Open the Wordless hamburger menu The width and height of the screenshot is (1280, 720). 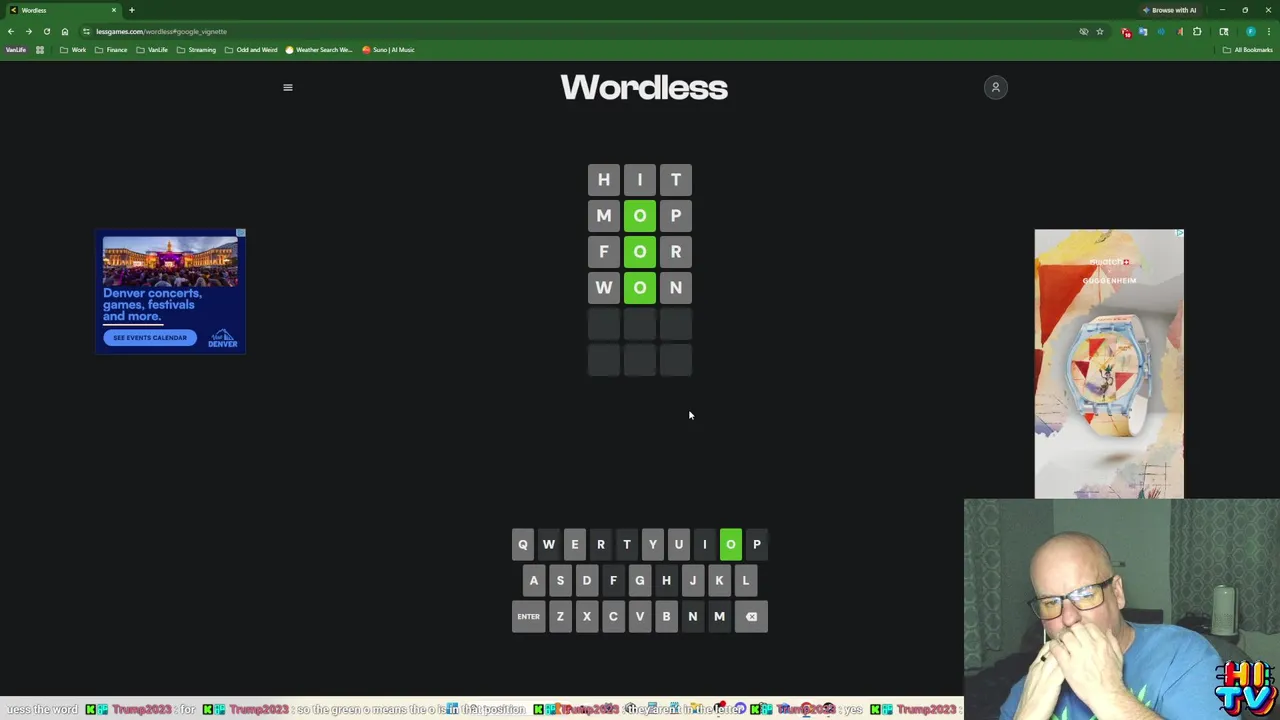(288, 87)
